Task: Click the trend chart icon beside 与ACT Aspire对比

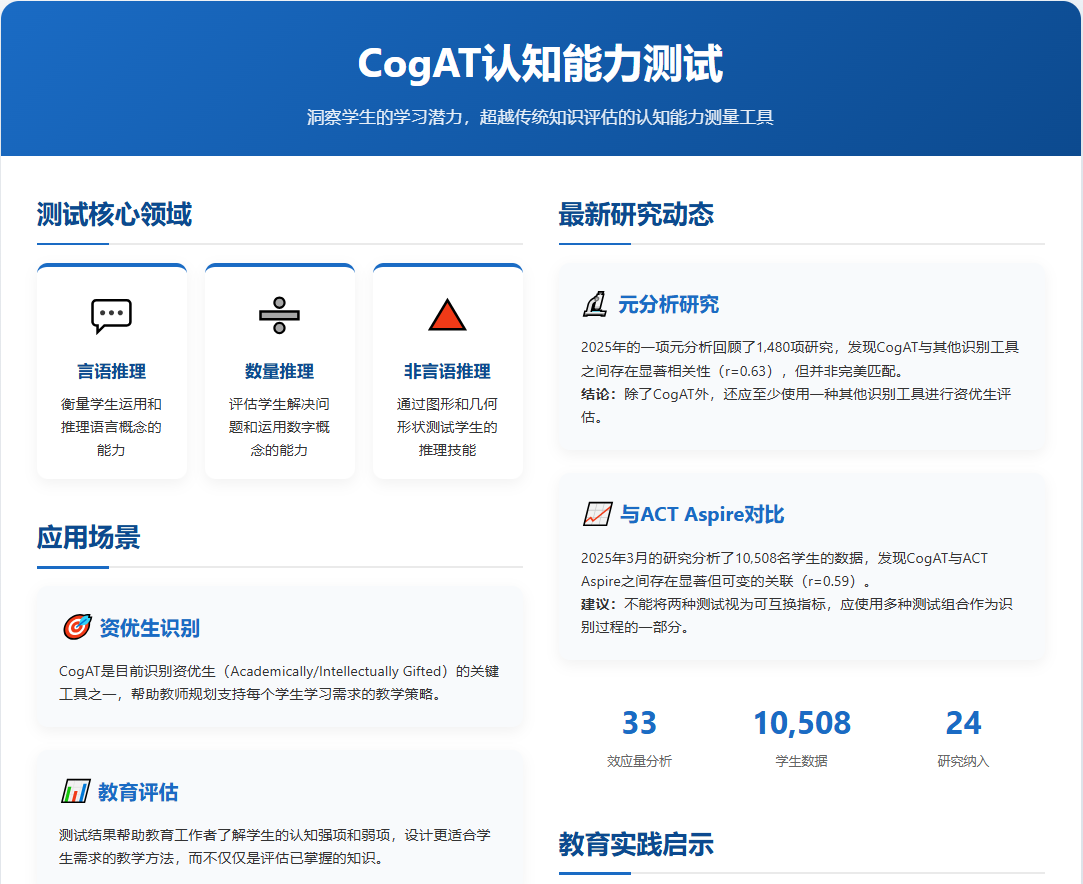Action: [596, 515]
